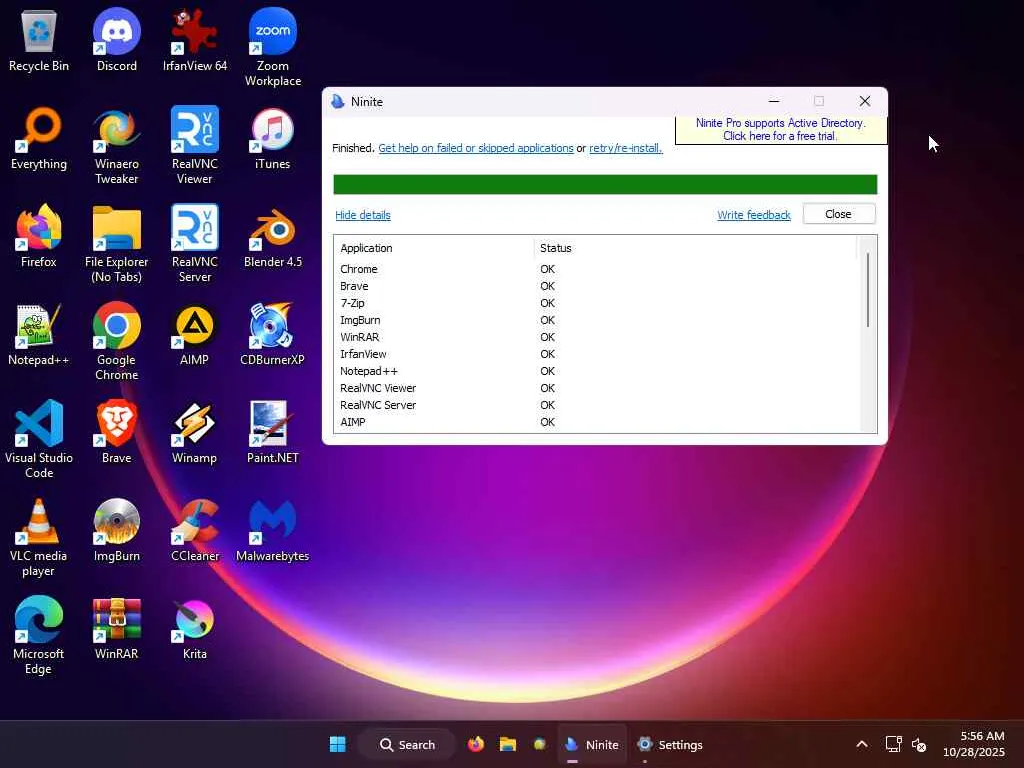Select the Winaero Tweaker shortcut
The width and height of the screenshot is (1024, 768).
[x=116, y=146]
